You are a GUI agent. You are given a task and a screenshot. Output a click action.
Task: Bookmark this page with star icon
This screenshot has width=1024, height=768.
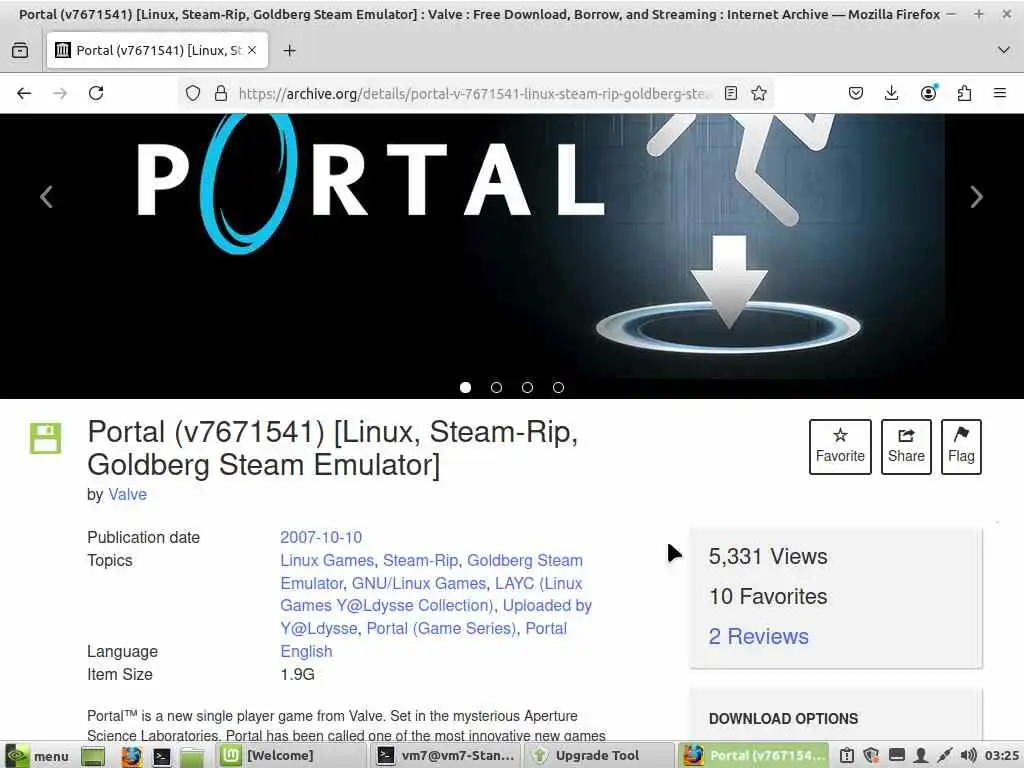click(x=759, y=93)
